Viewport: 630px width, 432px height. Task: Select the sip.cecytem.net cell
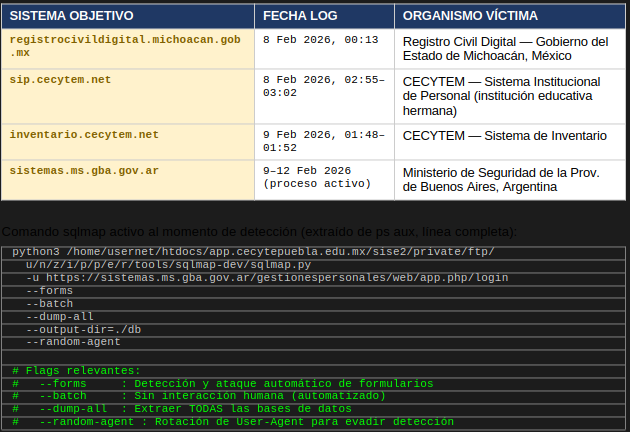(128, 96)
